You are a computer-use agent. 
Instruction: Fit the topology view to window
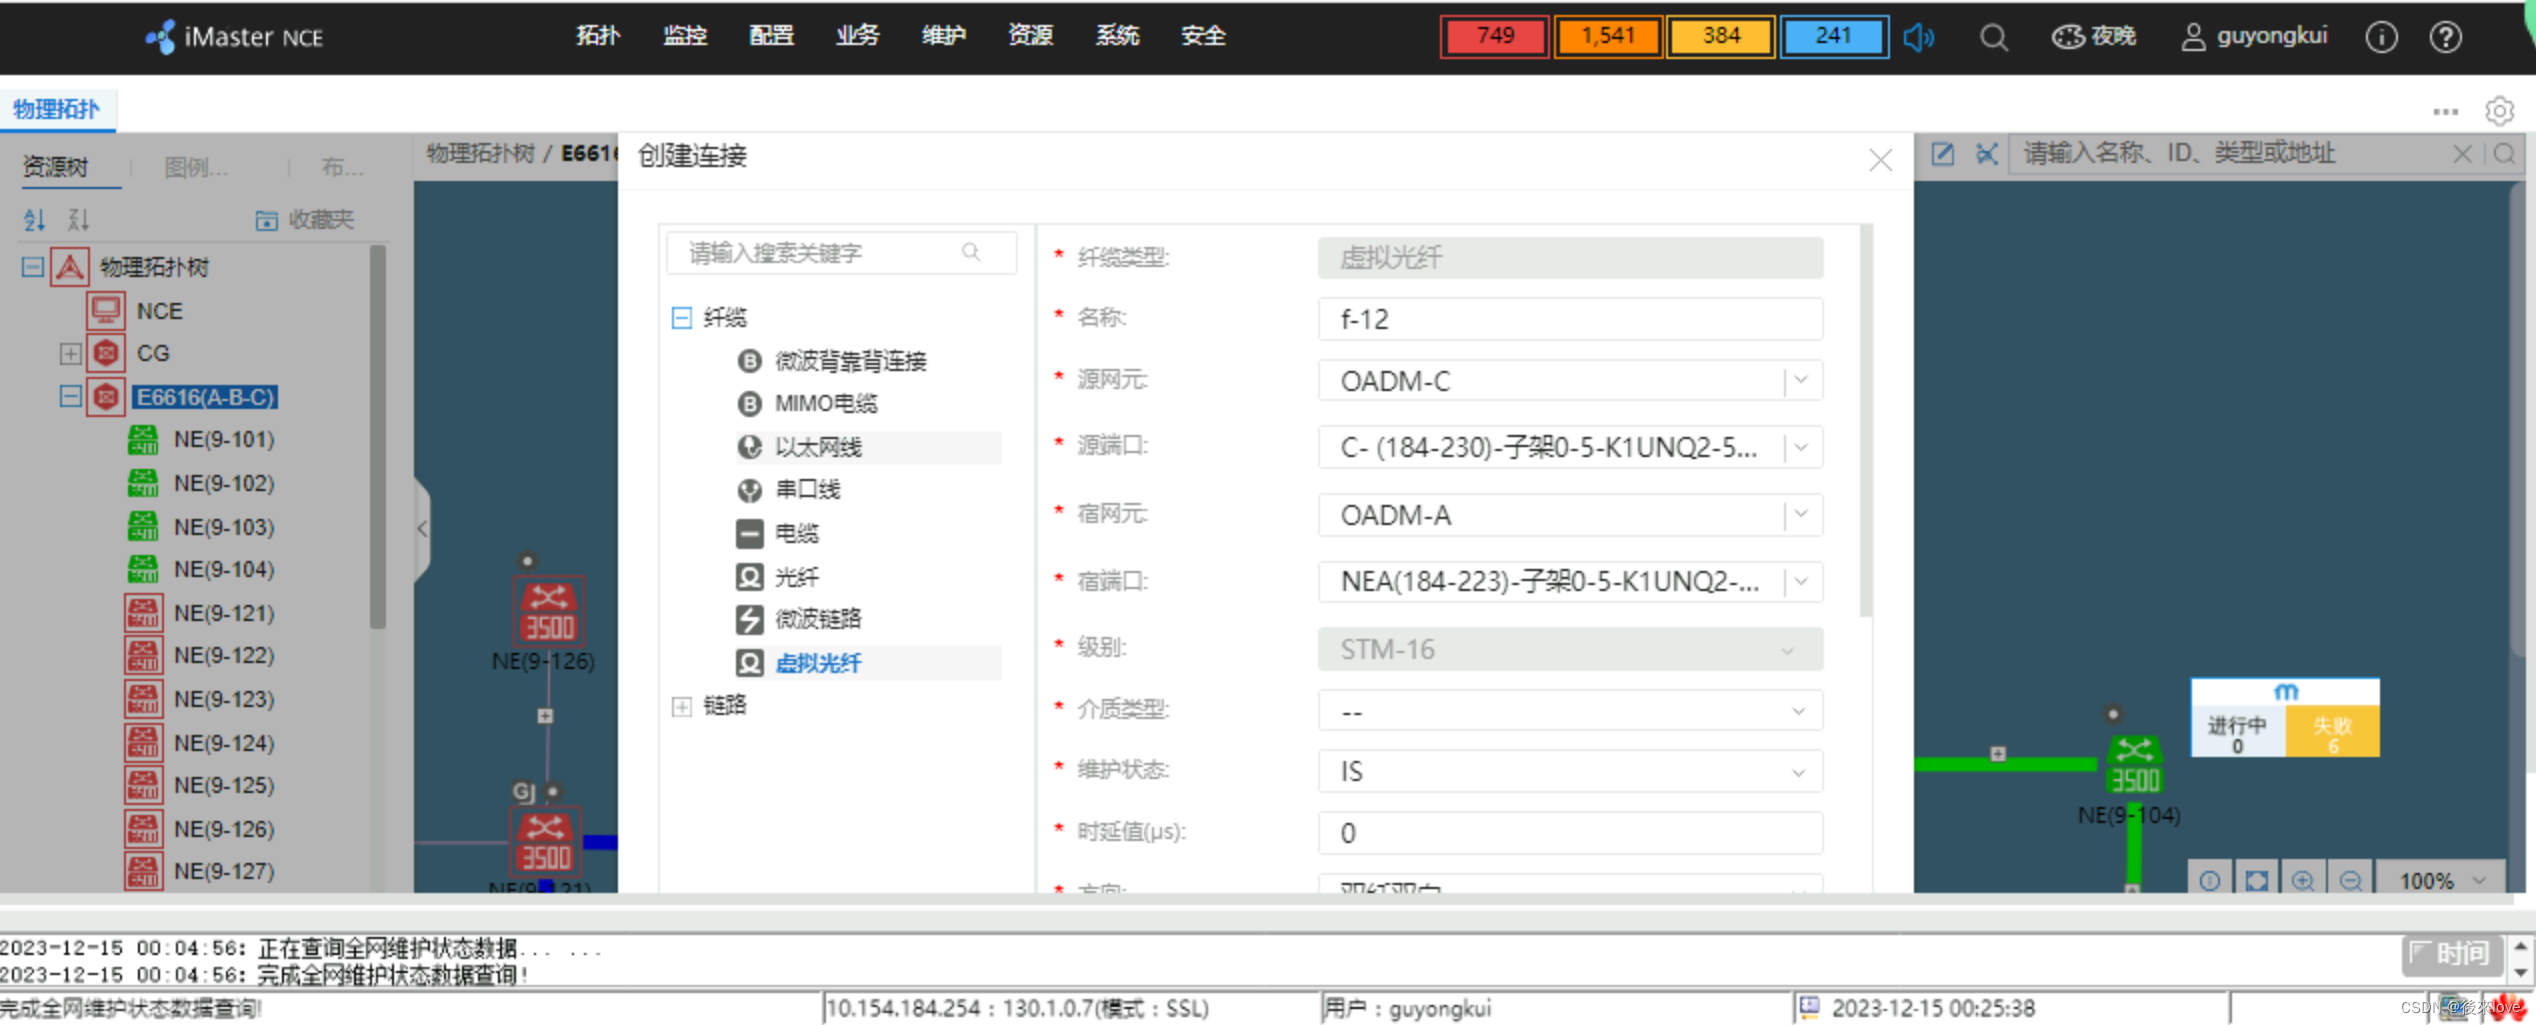click(2257, 879)
